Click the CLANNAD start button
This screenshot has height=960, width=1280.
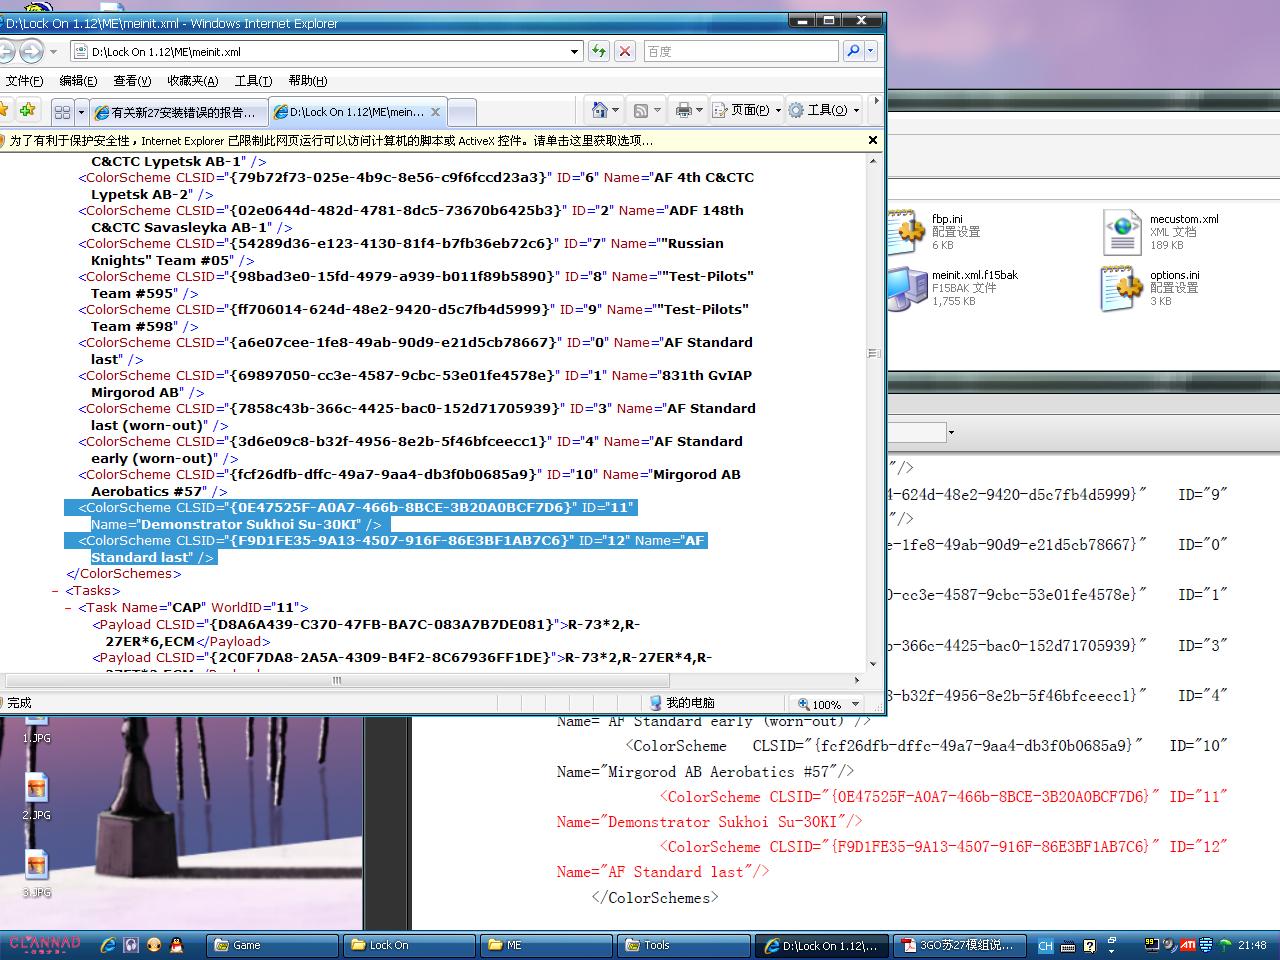45,945
